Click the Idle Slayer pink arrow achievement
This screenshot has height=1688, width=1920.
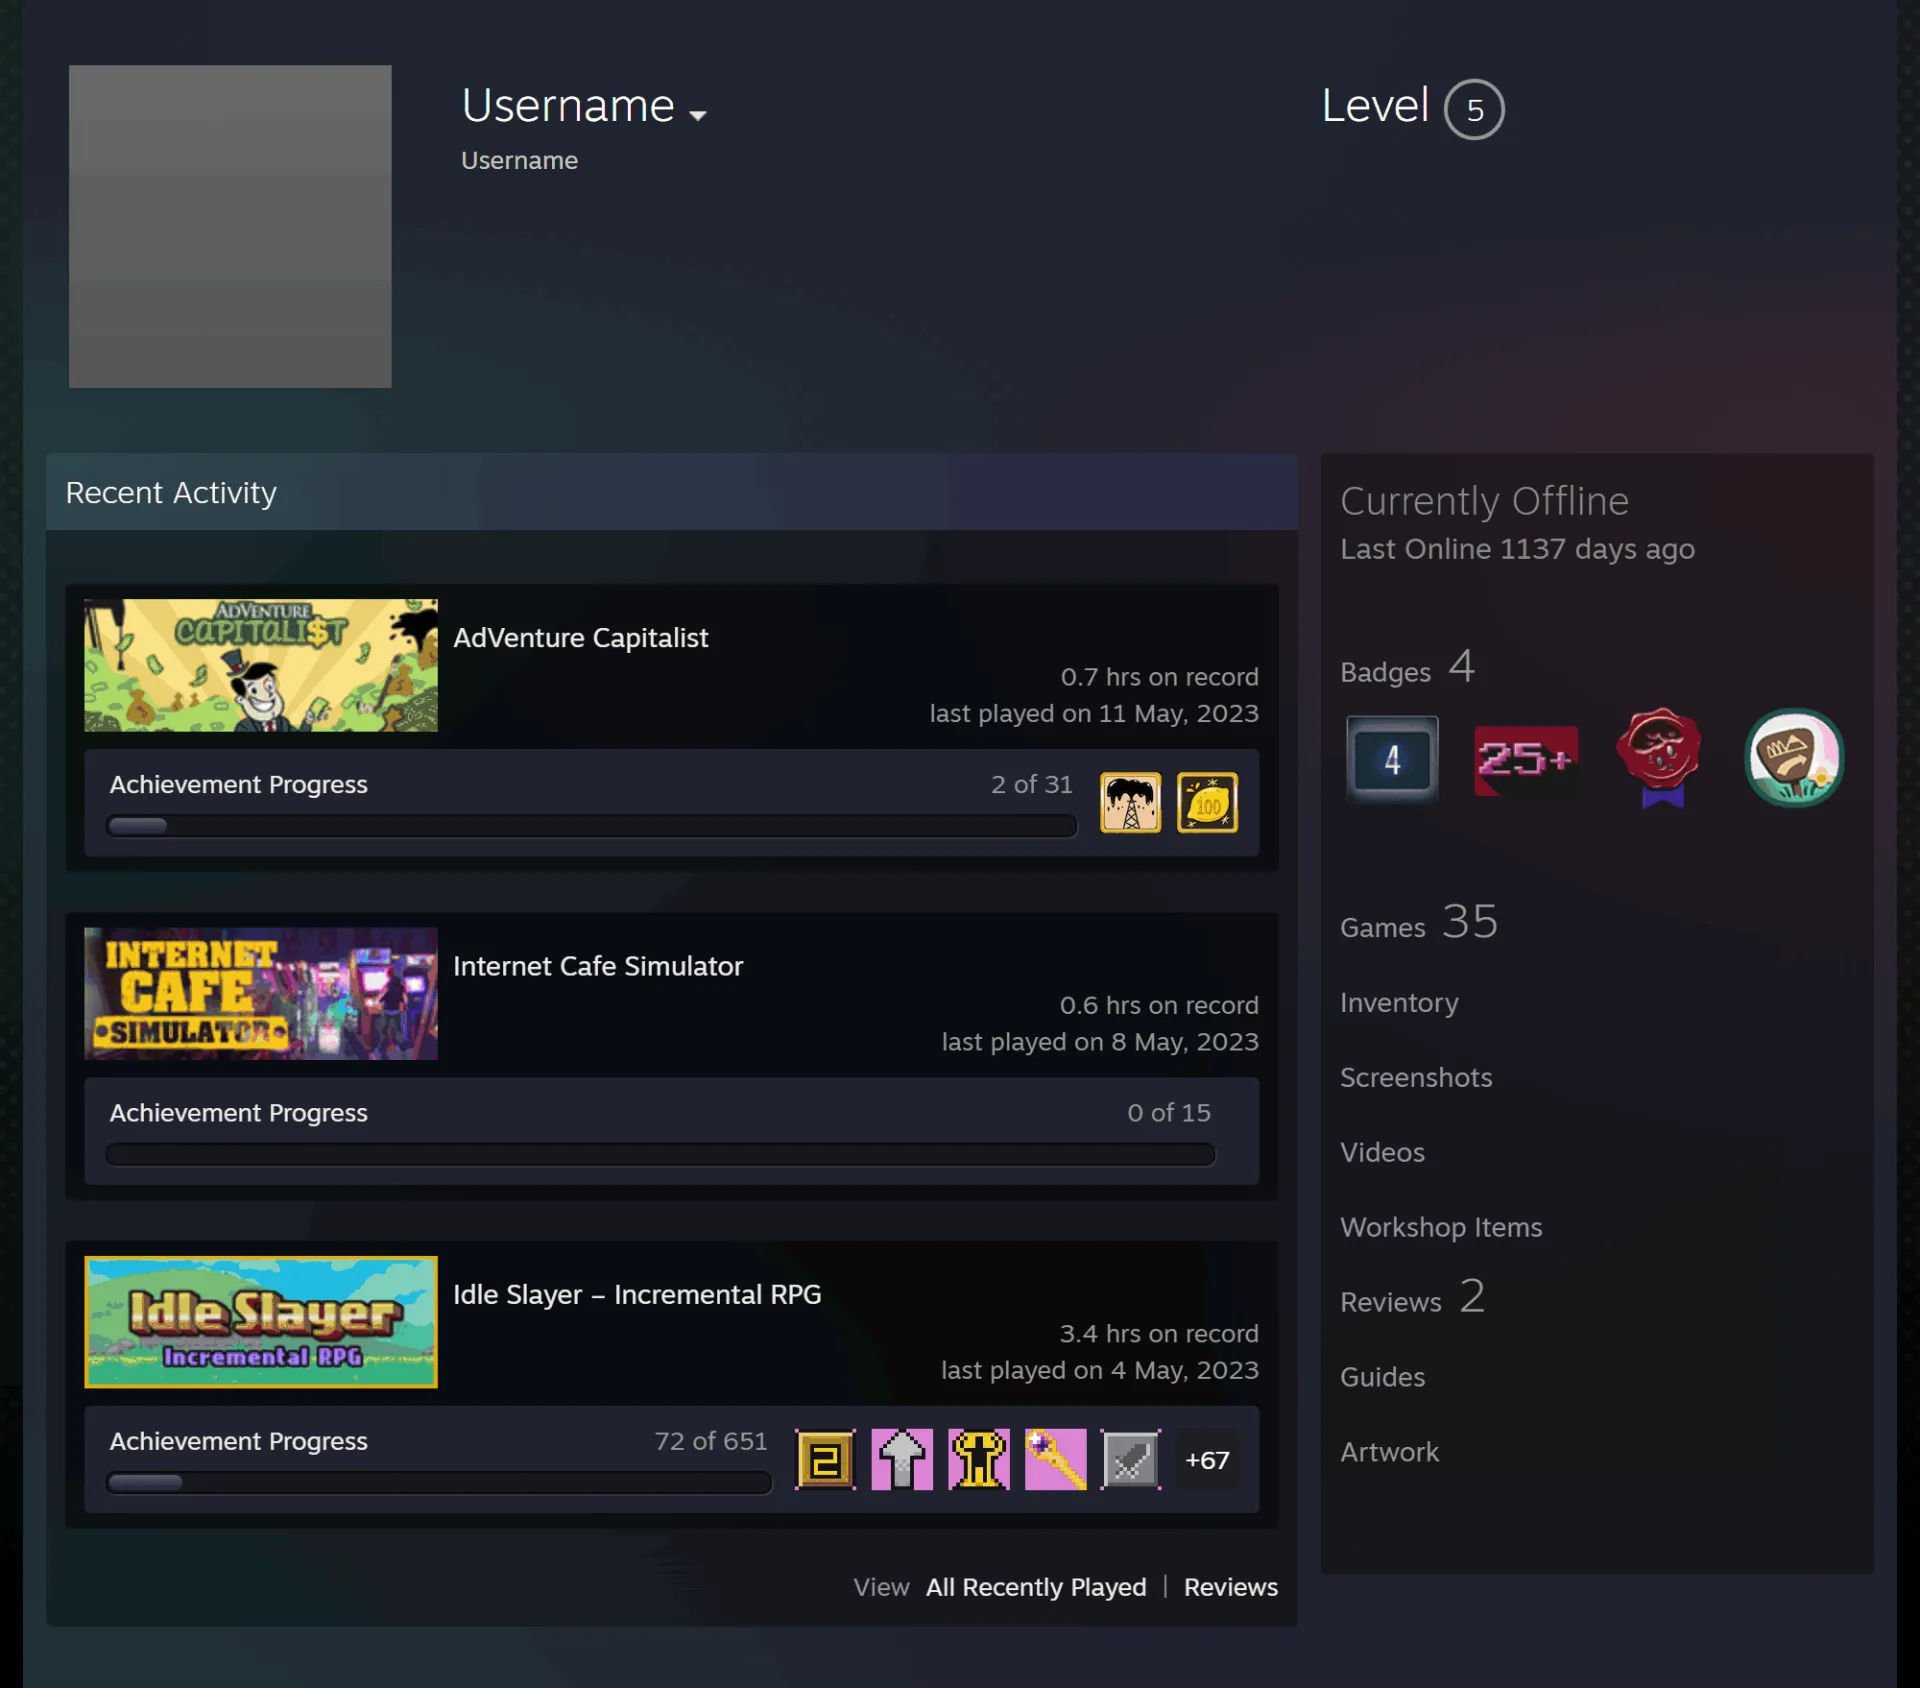[902, 1459]
